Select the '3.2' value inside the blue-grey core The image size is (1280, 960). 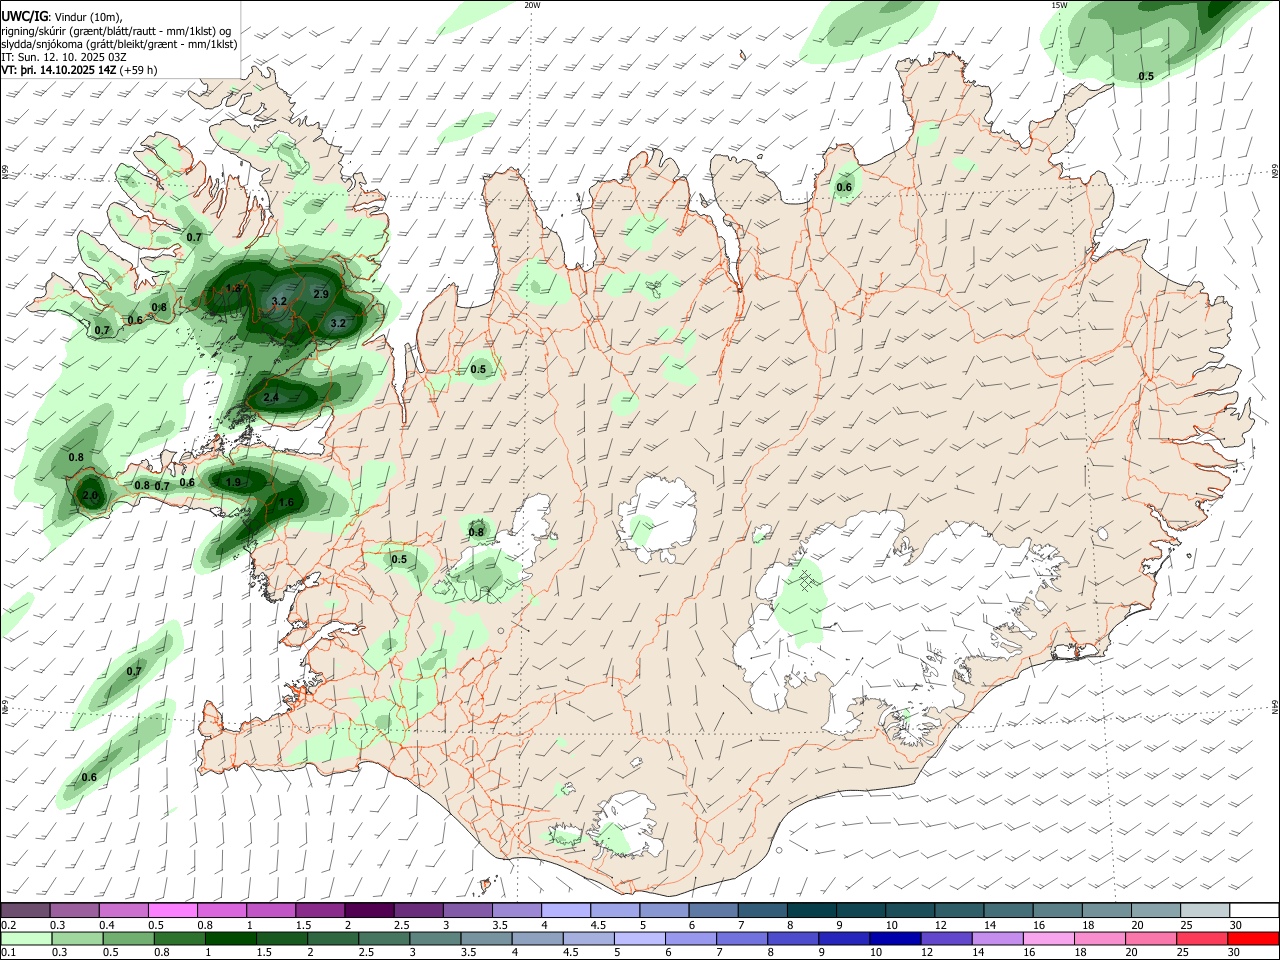(x=279, y=301)
